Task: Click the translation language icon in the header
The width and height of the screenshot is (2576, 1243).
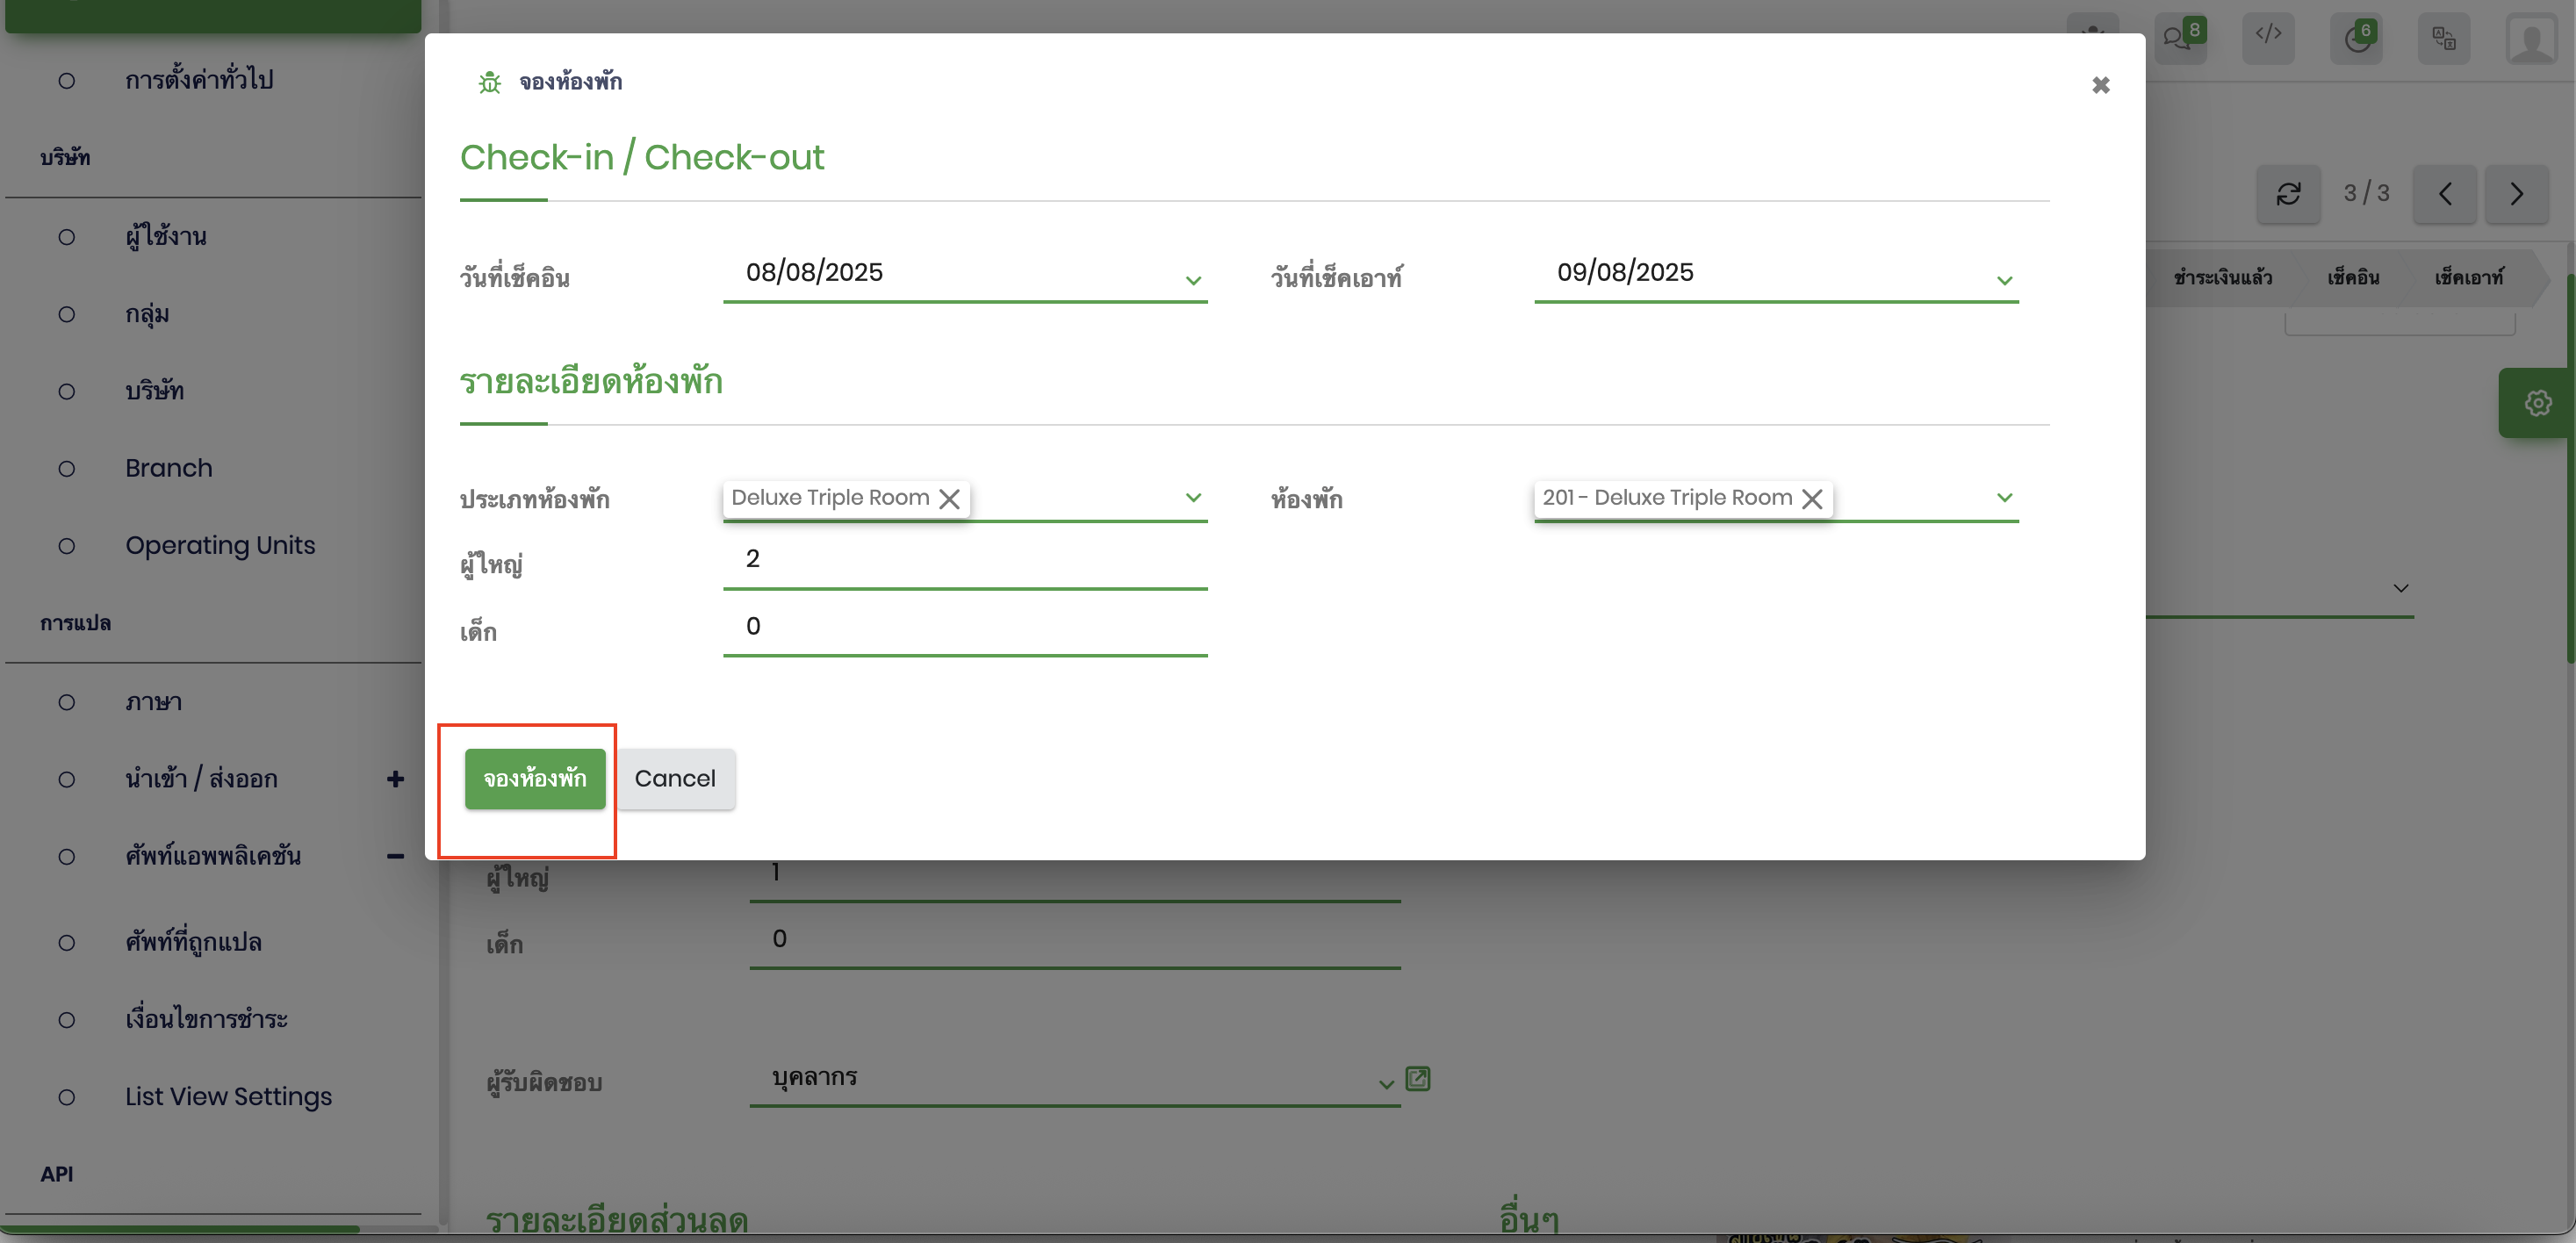Action: tap(2443, 38)
